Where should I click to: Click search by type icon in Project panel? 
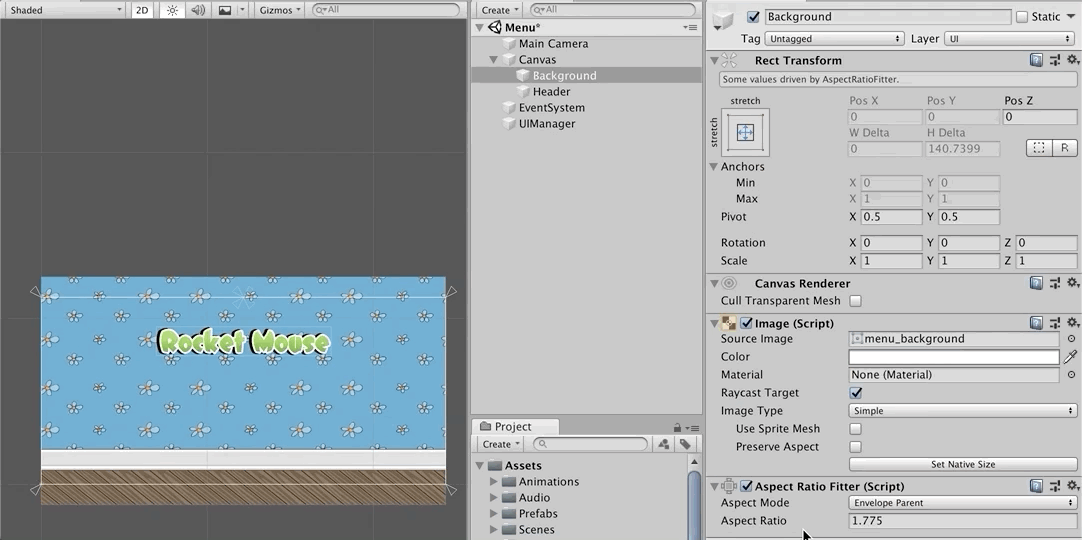[x=663, y=444]
